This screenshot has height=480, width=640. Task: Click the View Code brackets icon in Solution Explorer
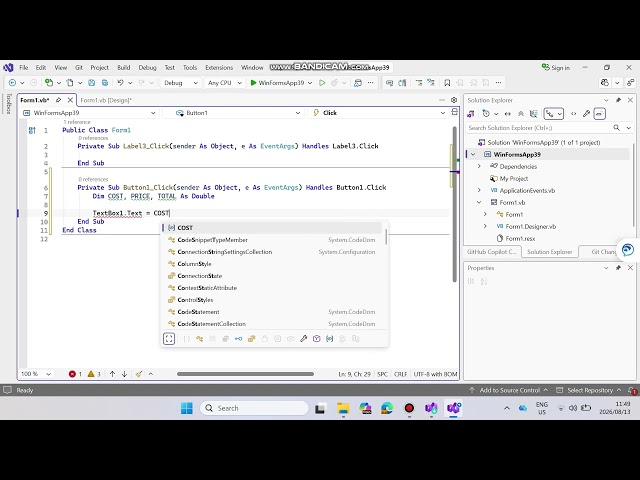pyautogui.click(x=573, y=114)
